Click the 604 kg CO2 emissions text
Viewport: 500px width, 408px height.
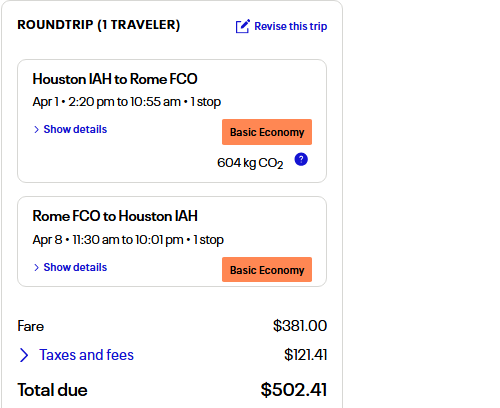[250, 163]
